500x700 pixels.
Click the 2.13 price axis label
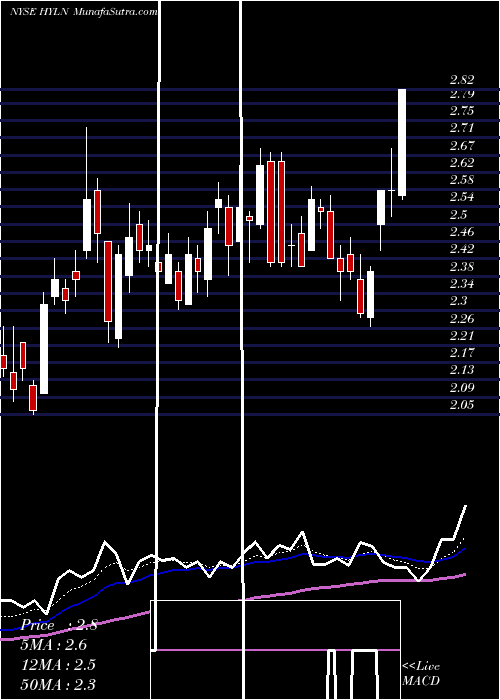tap(462, 371)
